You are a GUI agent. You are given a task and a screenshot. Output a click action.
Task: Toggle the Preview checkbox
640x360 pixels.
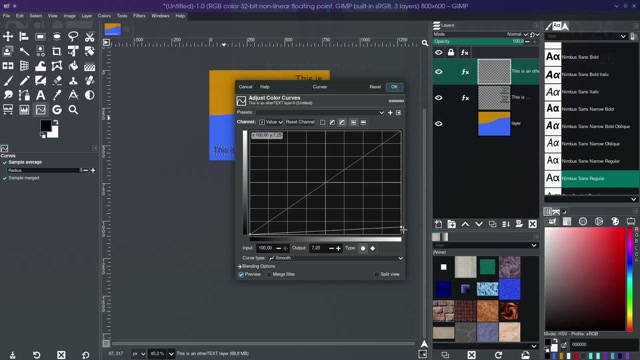coord(241,274)
